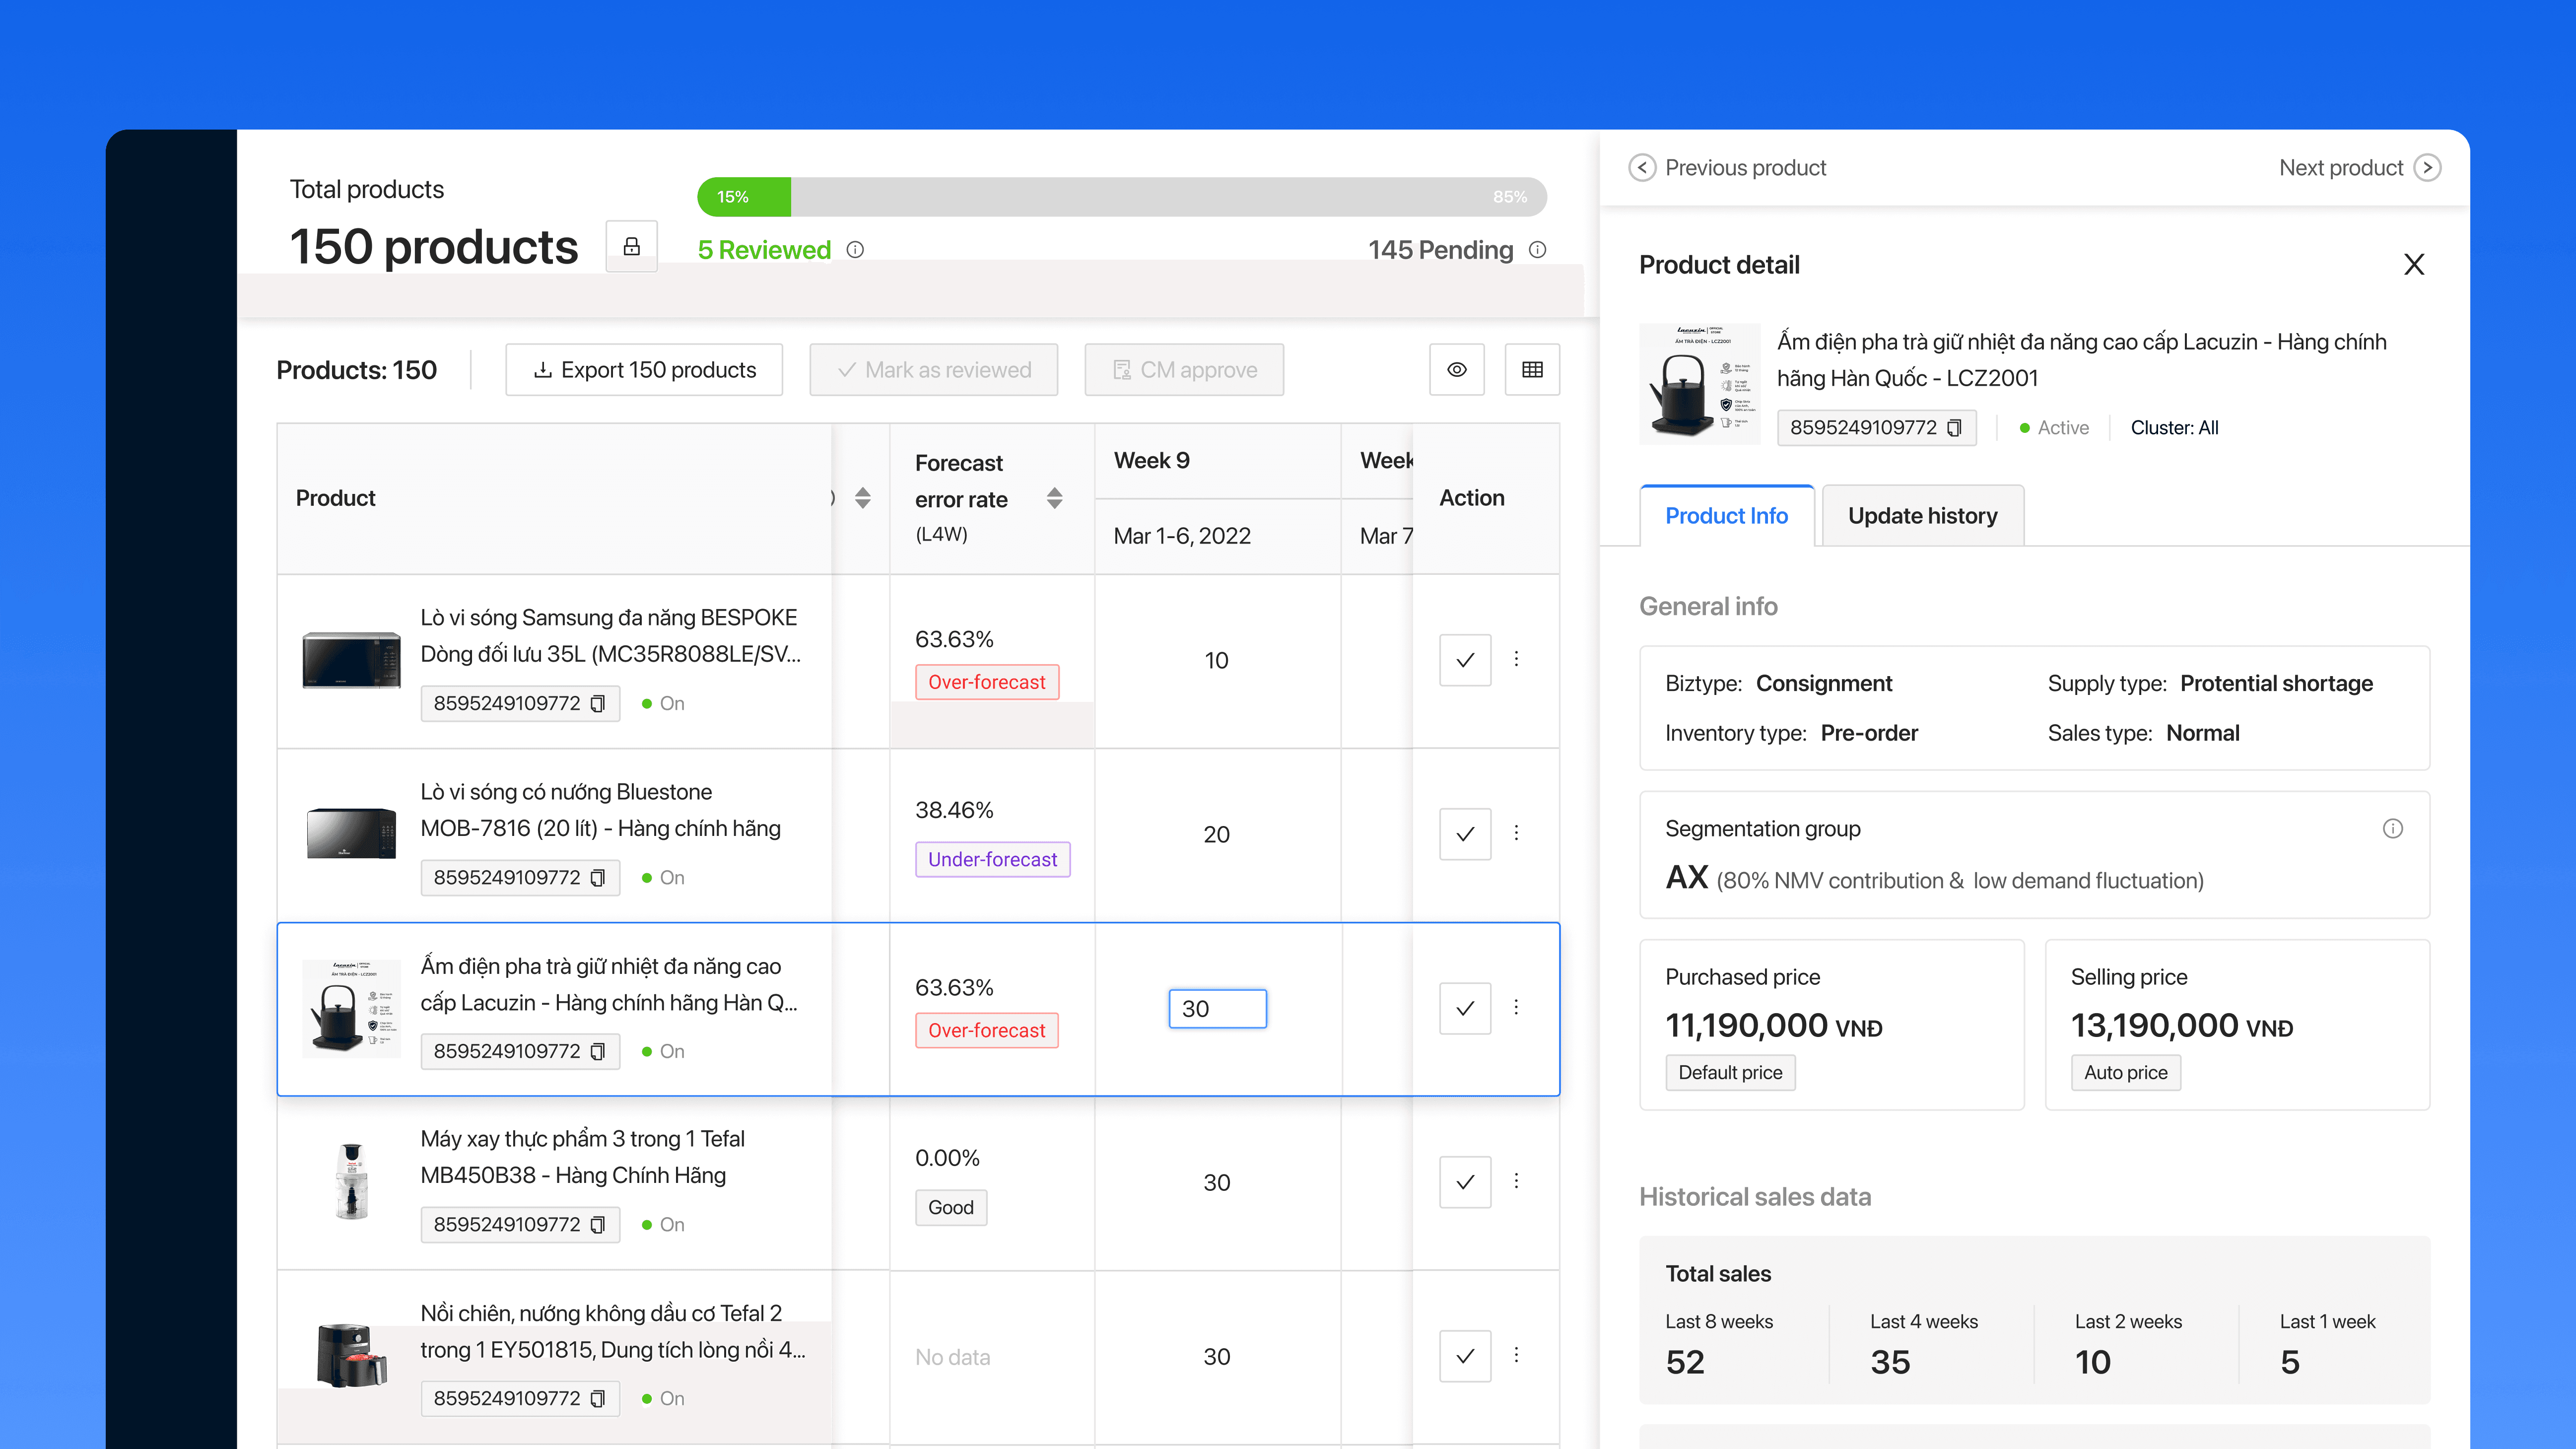
Task: Mark Tefal MB450B38 blender row as reviewed
Action: pos(1465,1182)
